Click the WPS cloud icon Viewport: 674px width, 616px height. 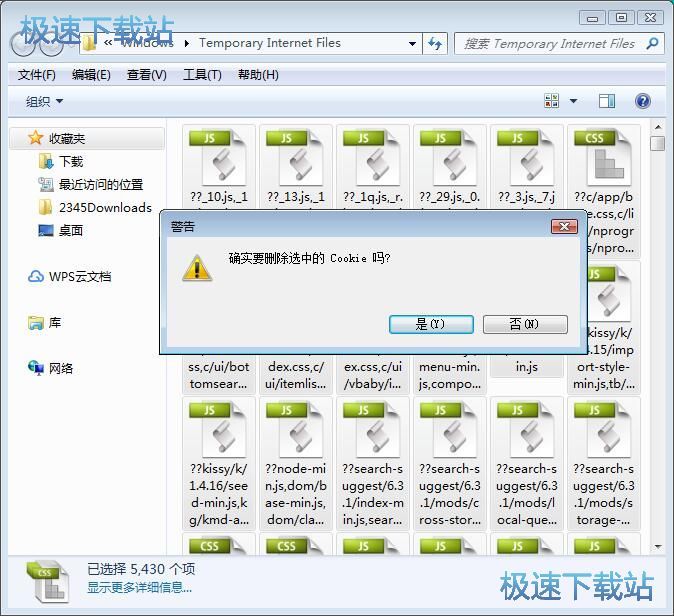tap(36, 276)
